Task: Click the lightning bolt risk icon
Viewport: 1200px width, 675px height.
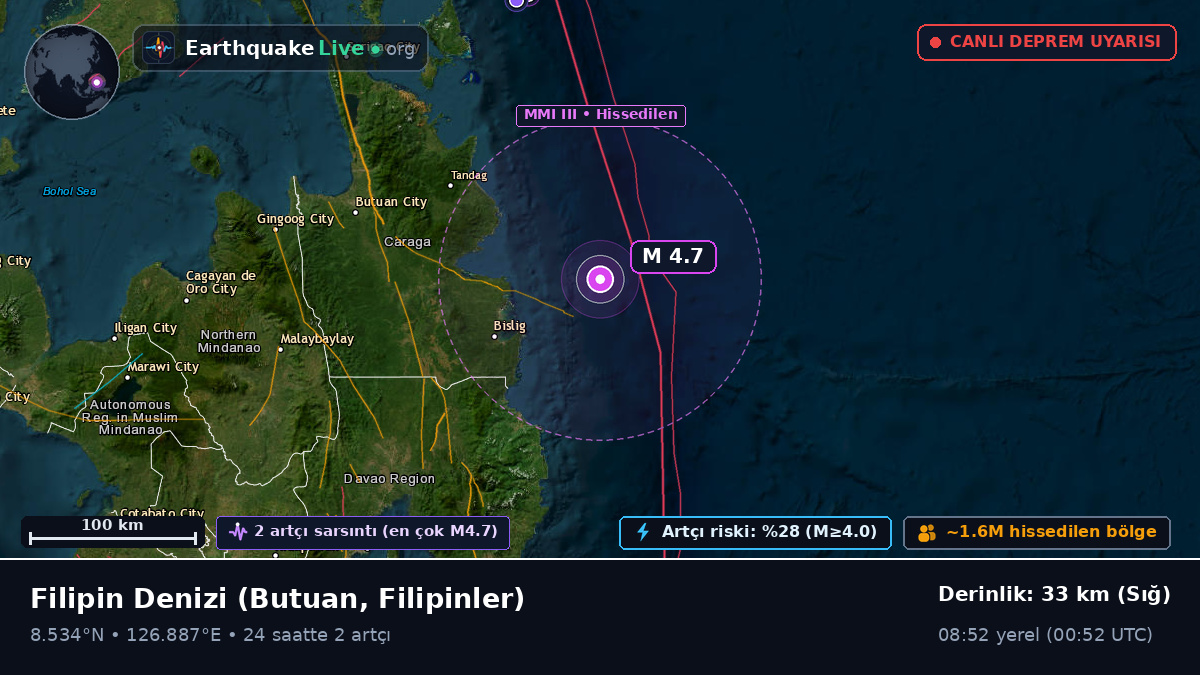Action: 643,533
